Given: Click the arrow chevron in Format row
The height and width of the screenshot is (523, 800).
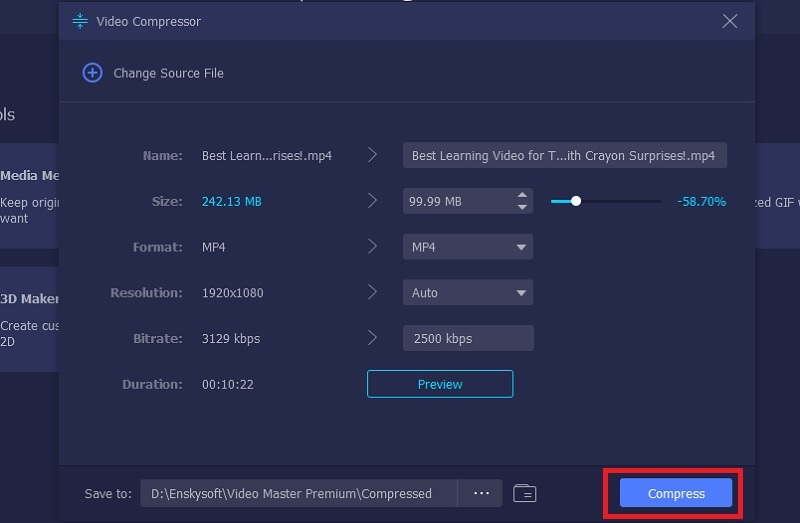Looking at the screenshot, I should click(372, 246).
